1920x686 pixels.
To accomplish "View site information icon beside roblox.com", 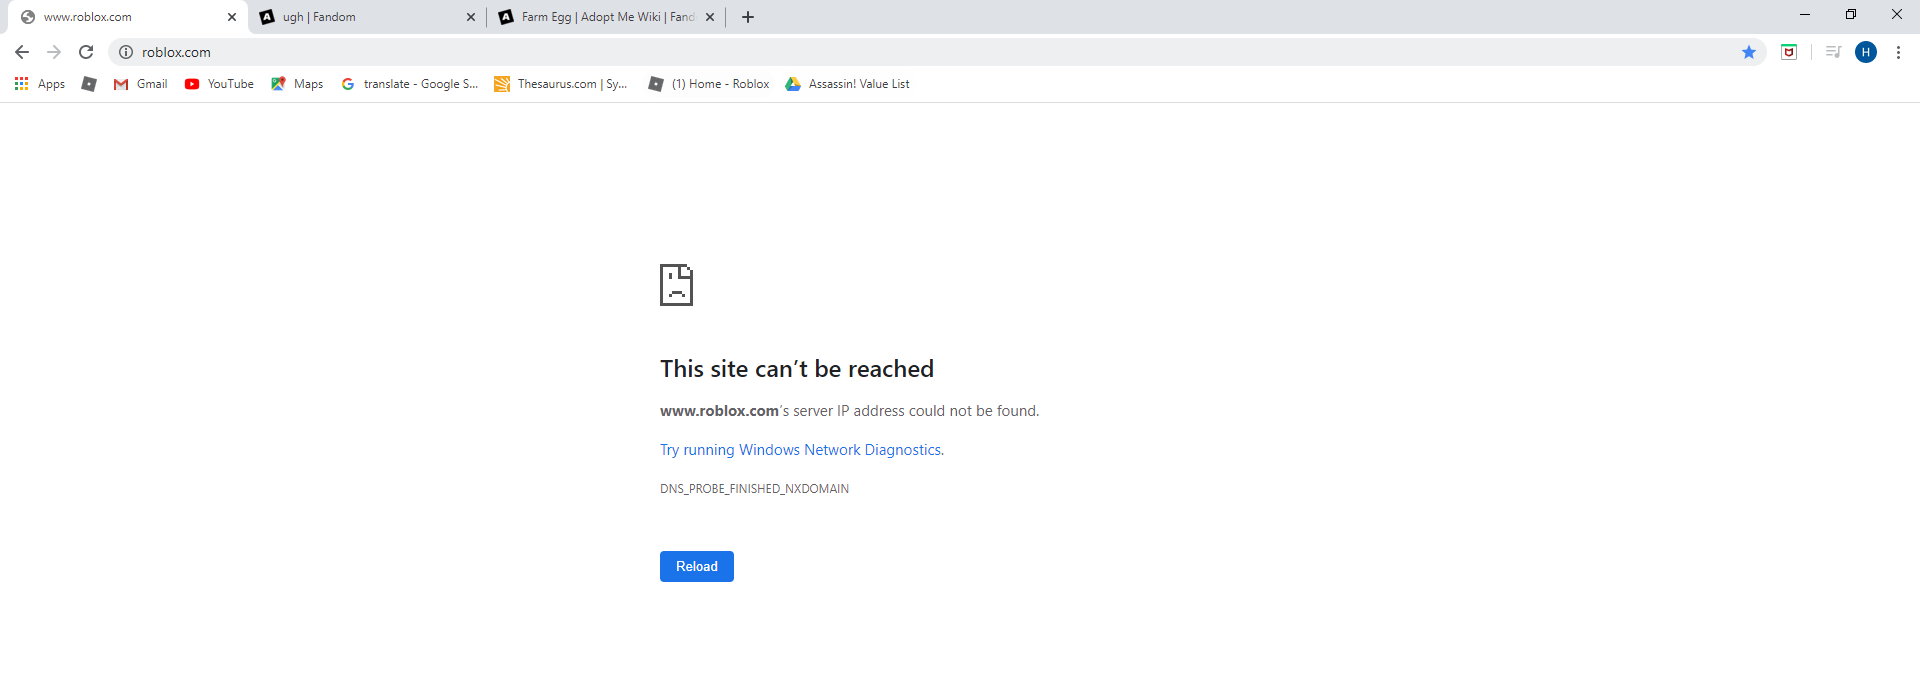I will (x=126, y=52).
